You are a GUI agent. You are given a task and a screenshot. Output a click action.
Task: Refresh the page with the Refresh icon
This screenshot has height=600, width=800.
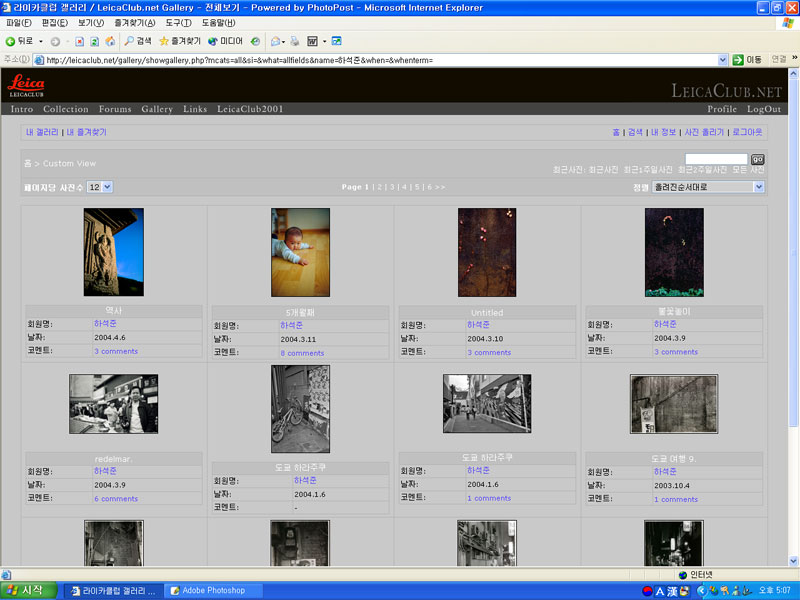(94, 41)
